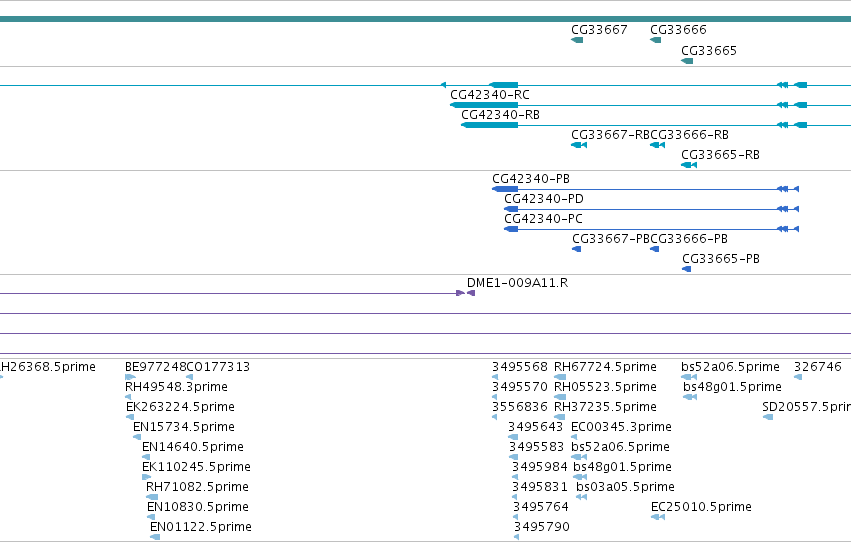Image resolution: width=851 pixels, height=542 pixels.
Task: Select the CG33665-RB transcript label
Action: 720,155
